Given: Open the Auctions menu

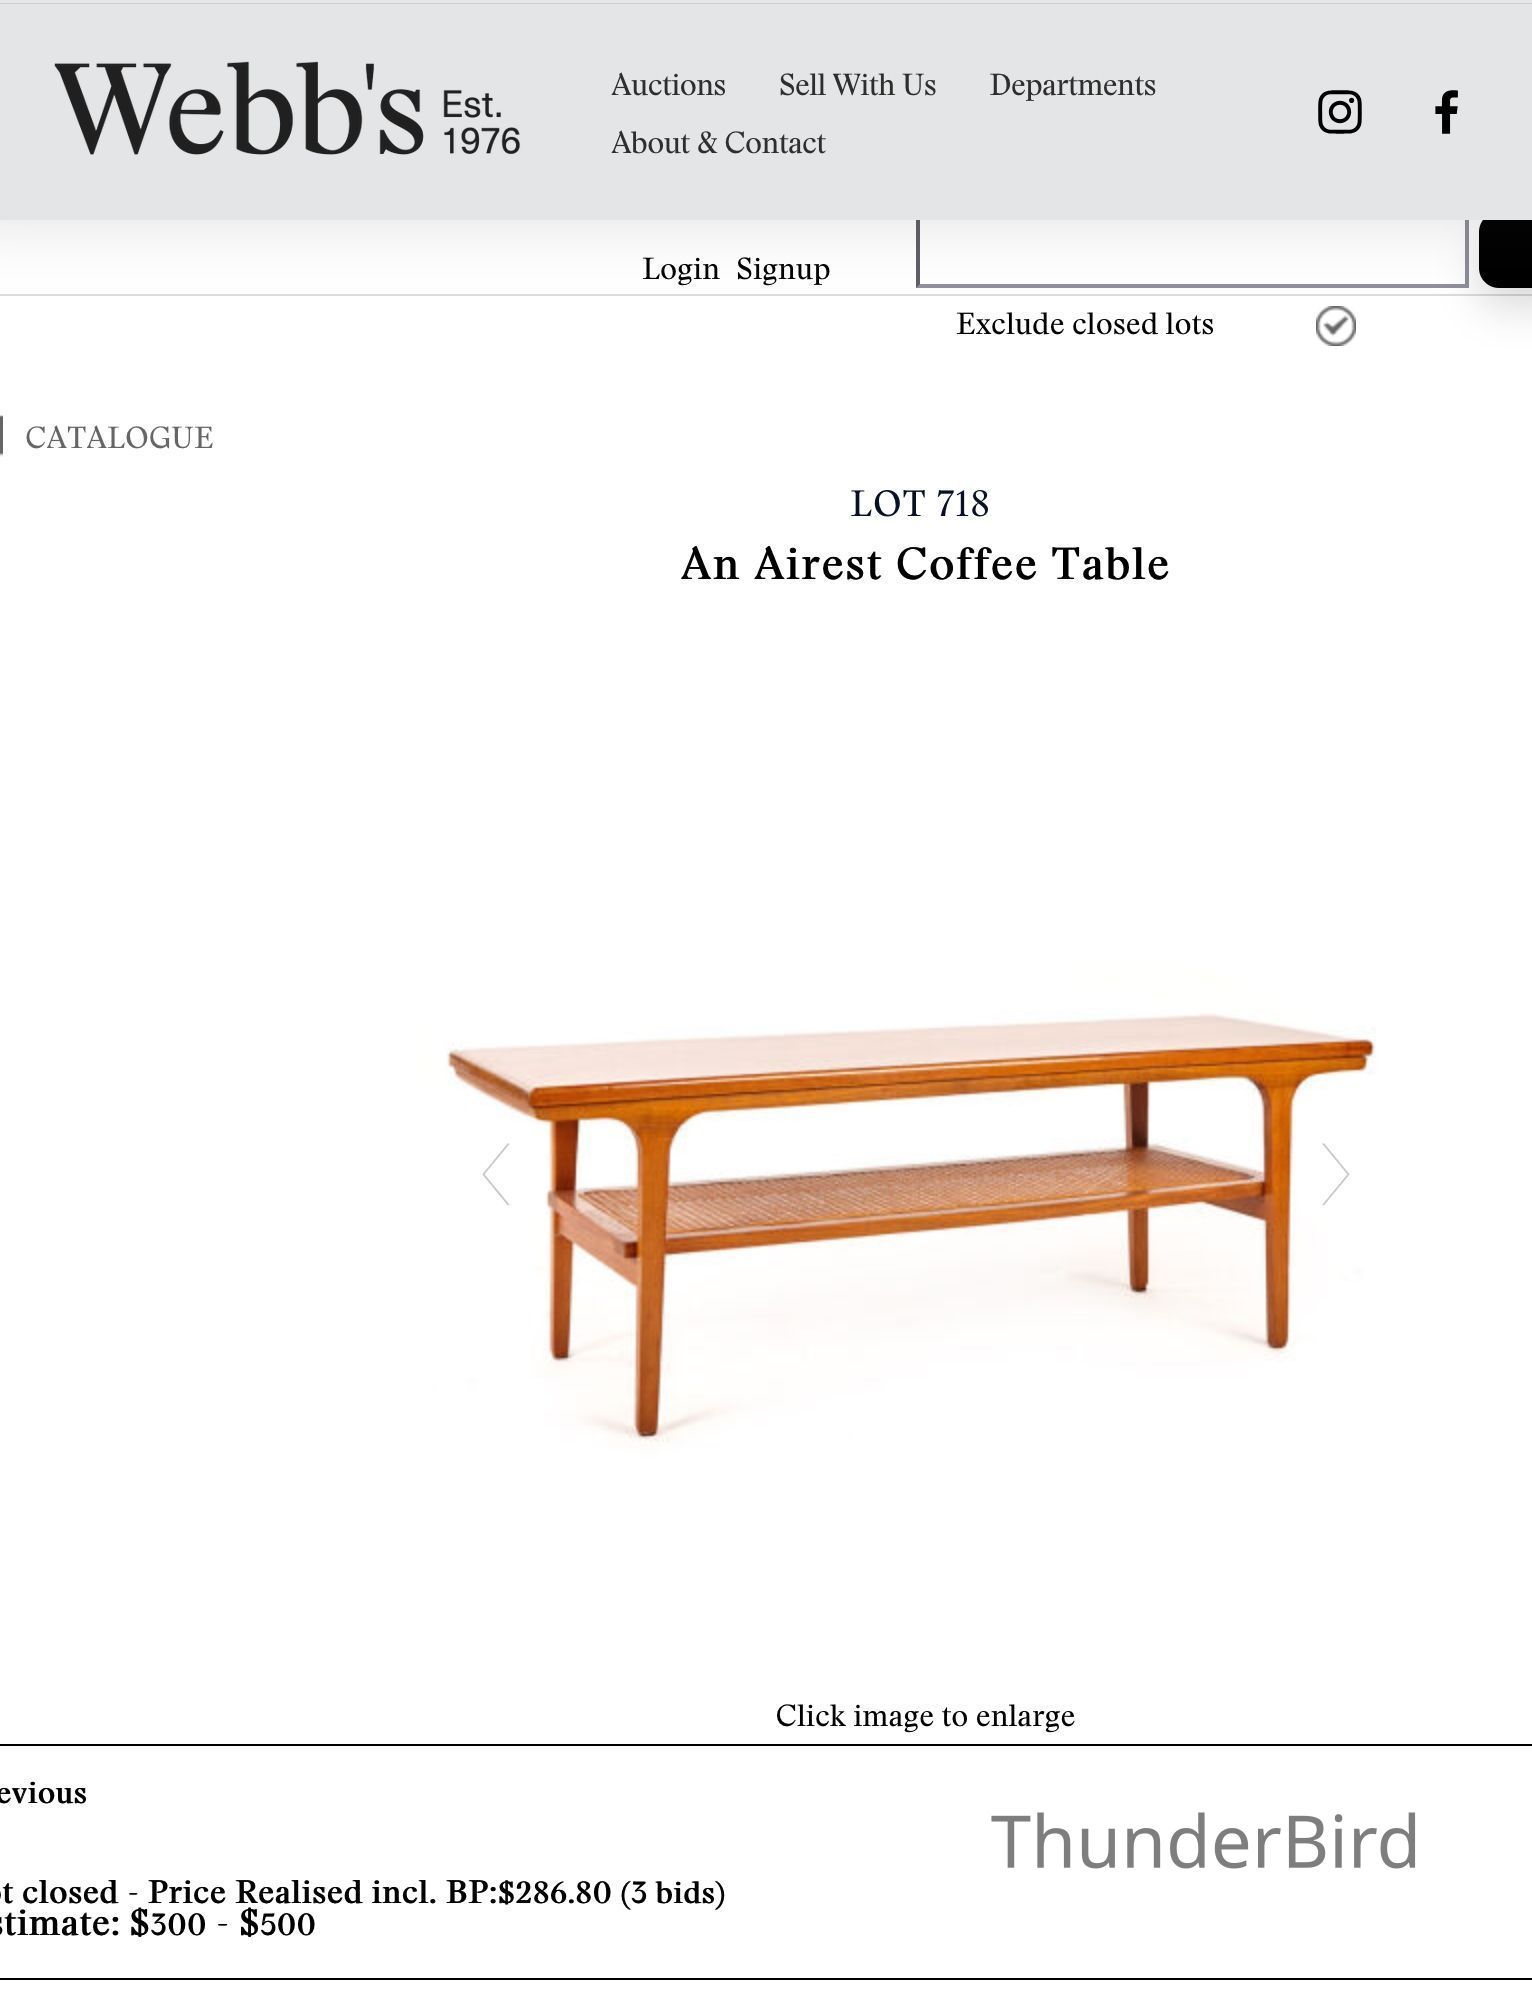Looking at the screenshot, I should 668,85.
